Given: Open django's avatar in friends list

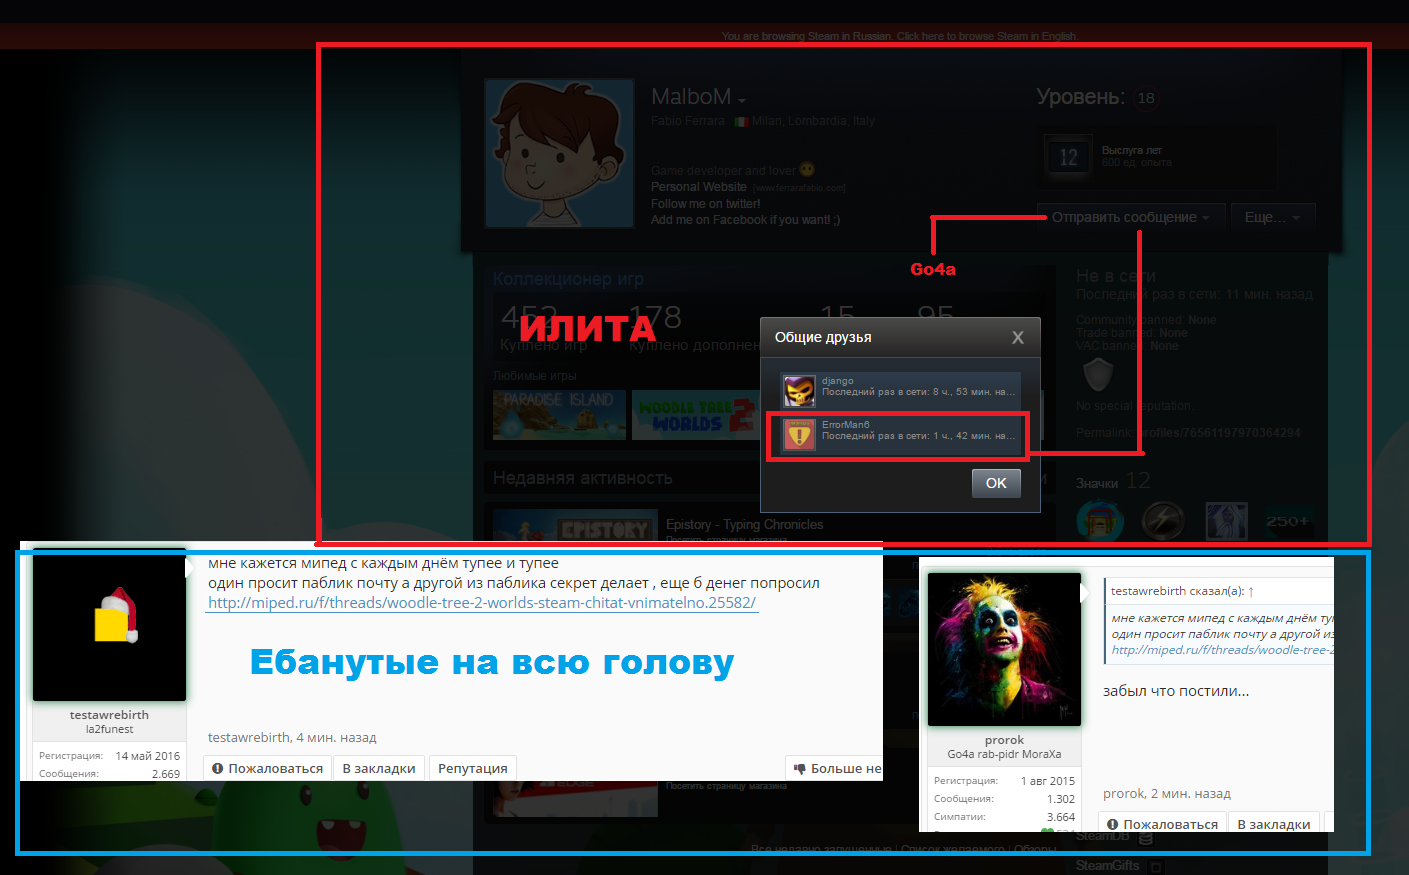Looking at the screenshot, I should (799, 390).
